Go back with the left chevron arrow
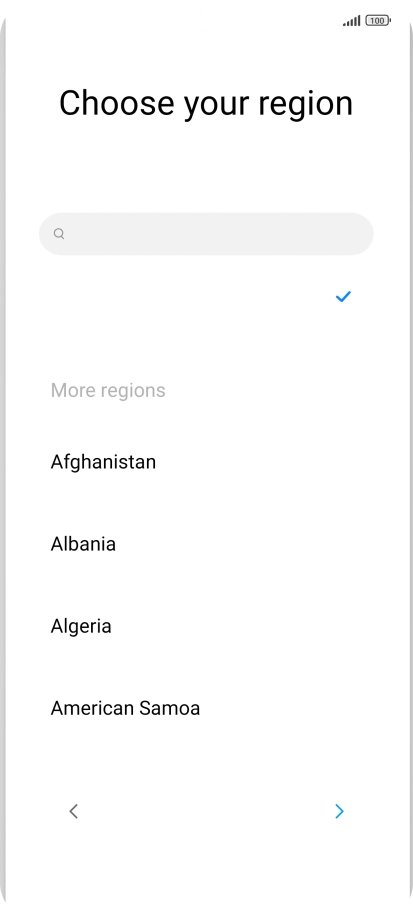The height and width of the screenshot is (920, 413). (73, 811)
